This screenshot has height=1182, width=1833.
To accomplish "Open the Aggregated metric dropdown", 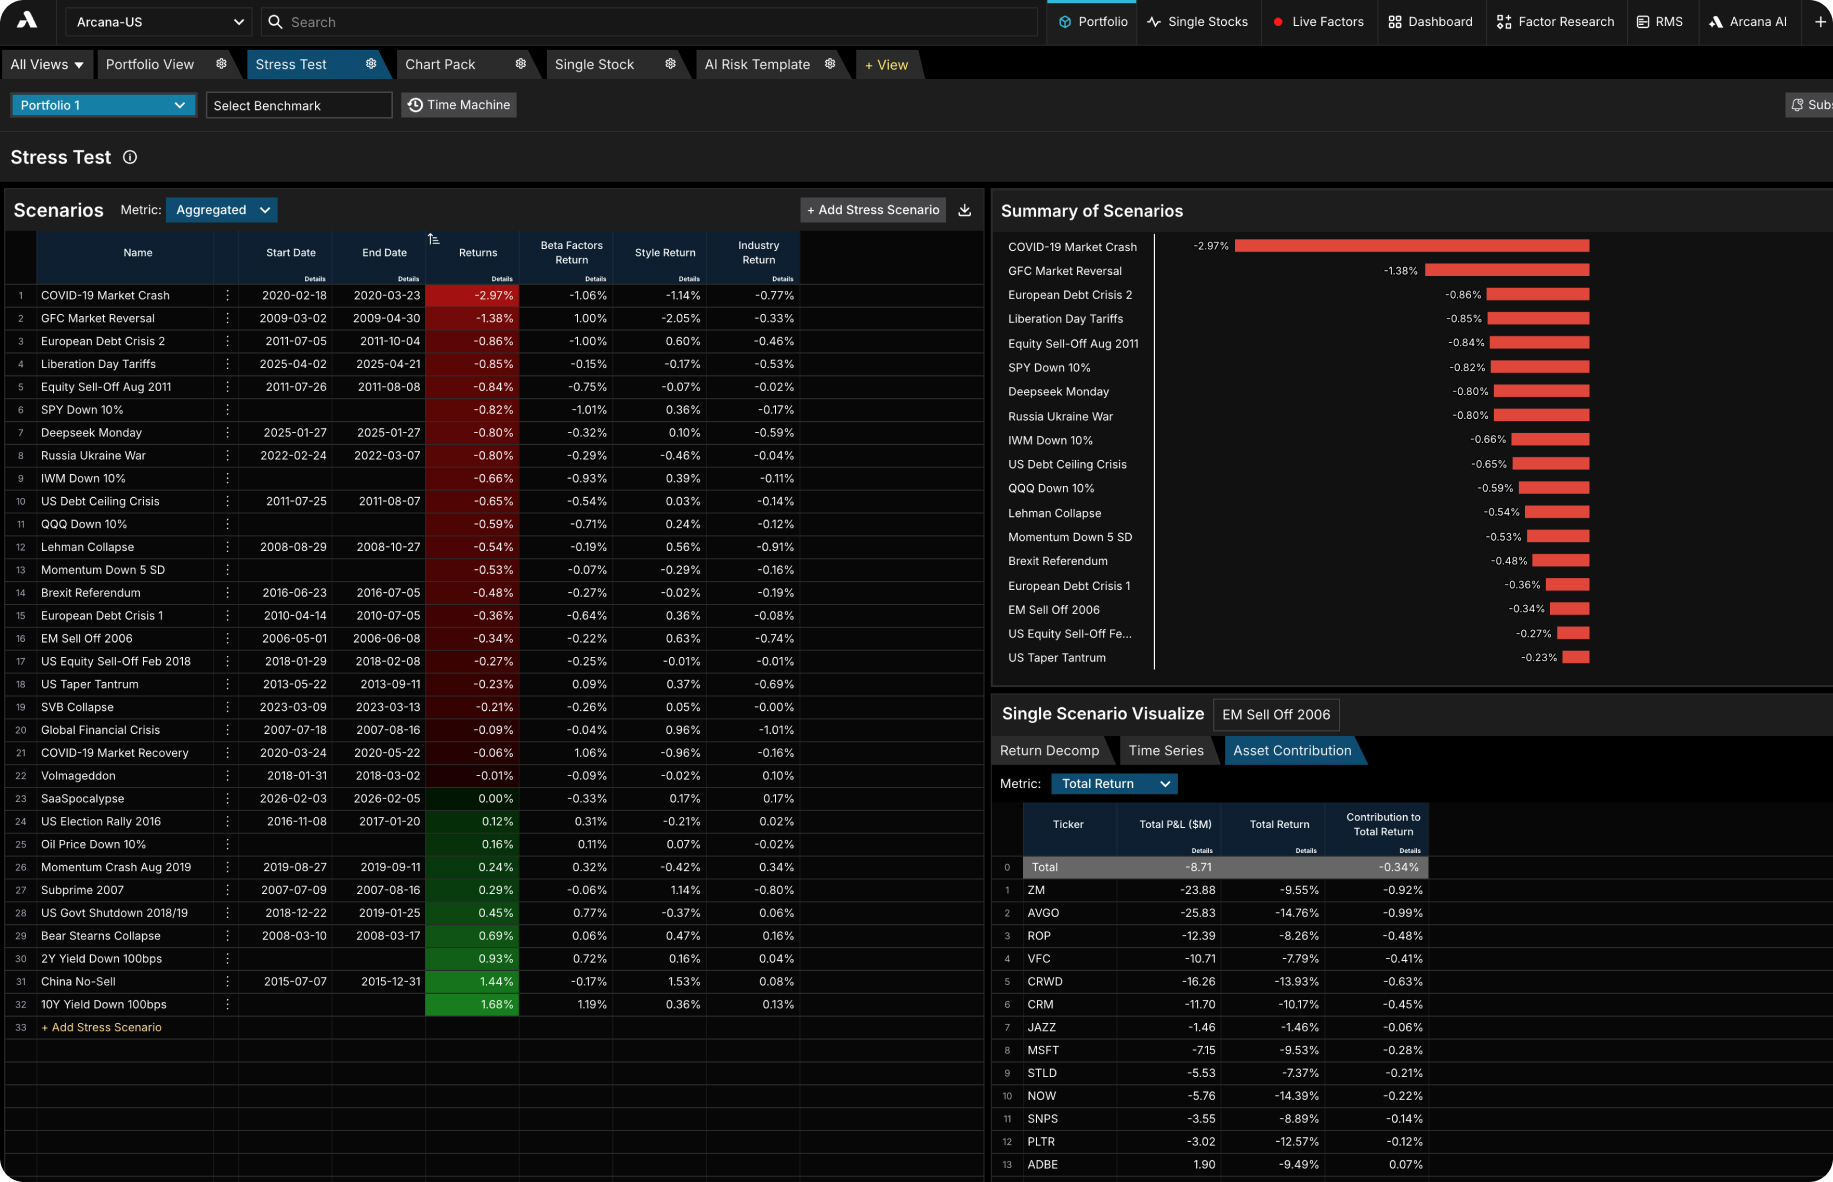I will (222, 210).
